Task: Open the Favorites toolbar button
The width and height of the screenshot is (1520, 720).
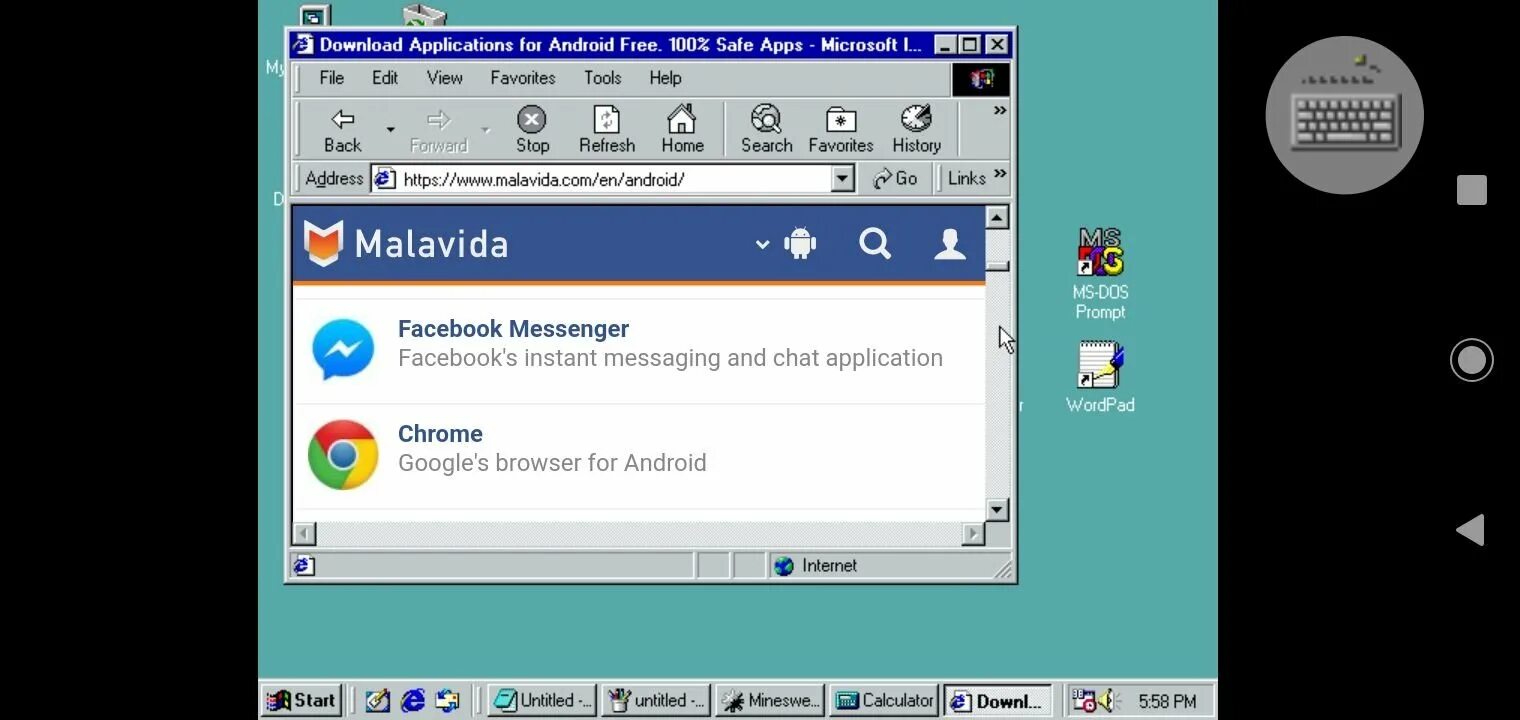Action: pyautogui.click(x=841, y=130)
